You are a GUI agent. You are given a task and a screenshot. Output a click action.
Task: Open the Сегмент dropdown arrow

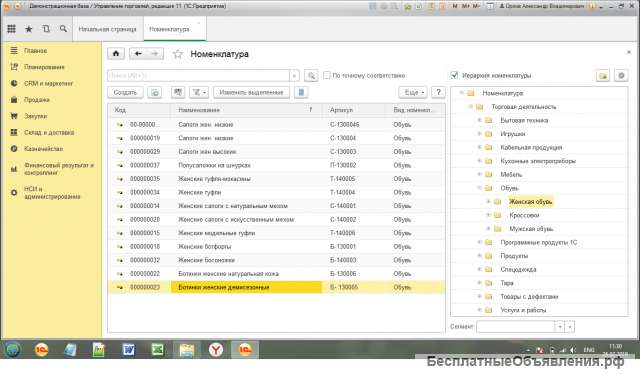click(x=560, y=327)
